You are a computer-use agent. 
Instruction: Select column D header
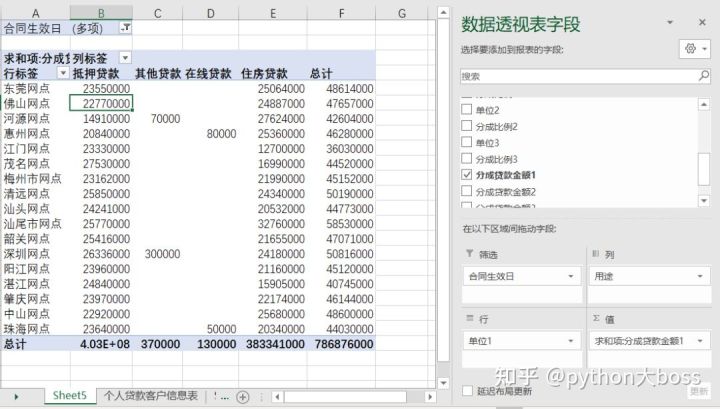210,13
